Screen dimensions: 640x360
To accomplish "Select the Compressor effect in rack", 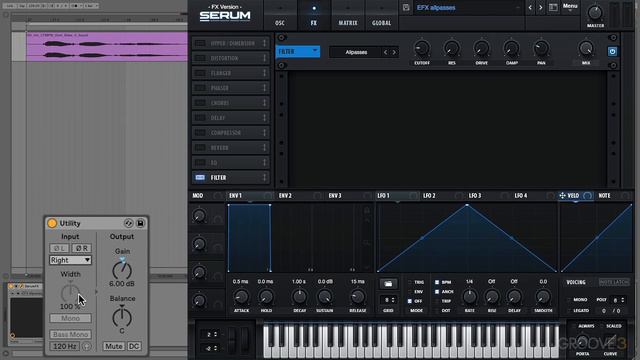I will 231,133.
